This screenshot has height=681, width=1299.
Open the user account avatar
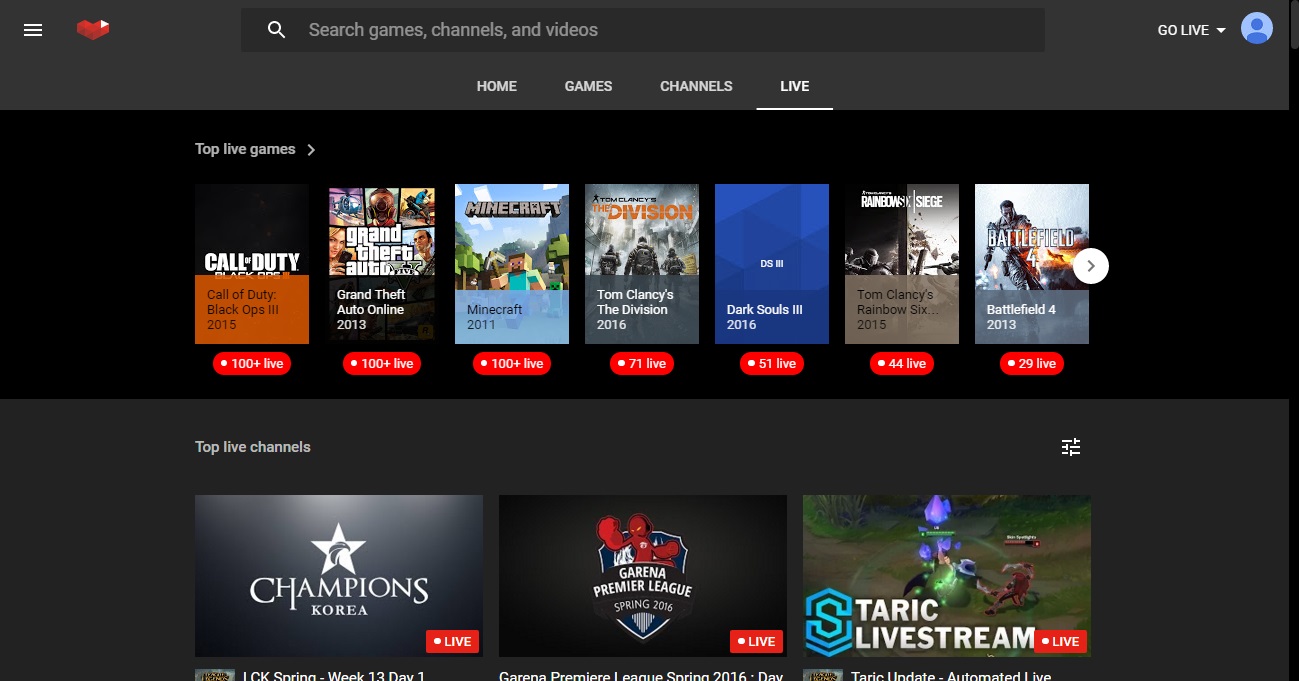tap(1256, 29)
